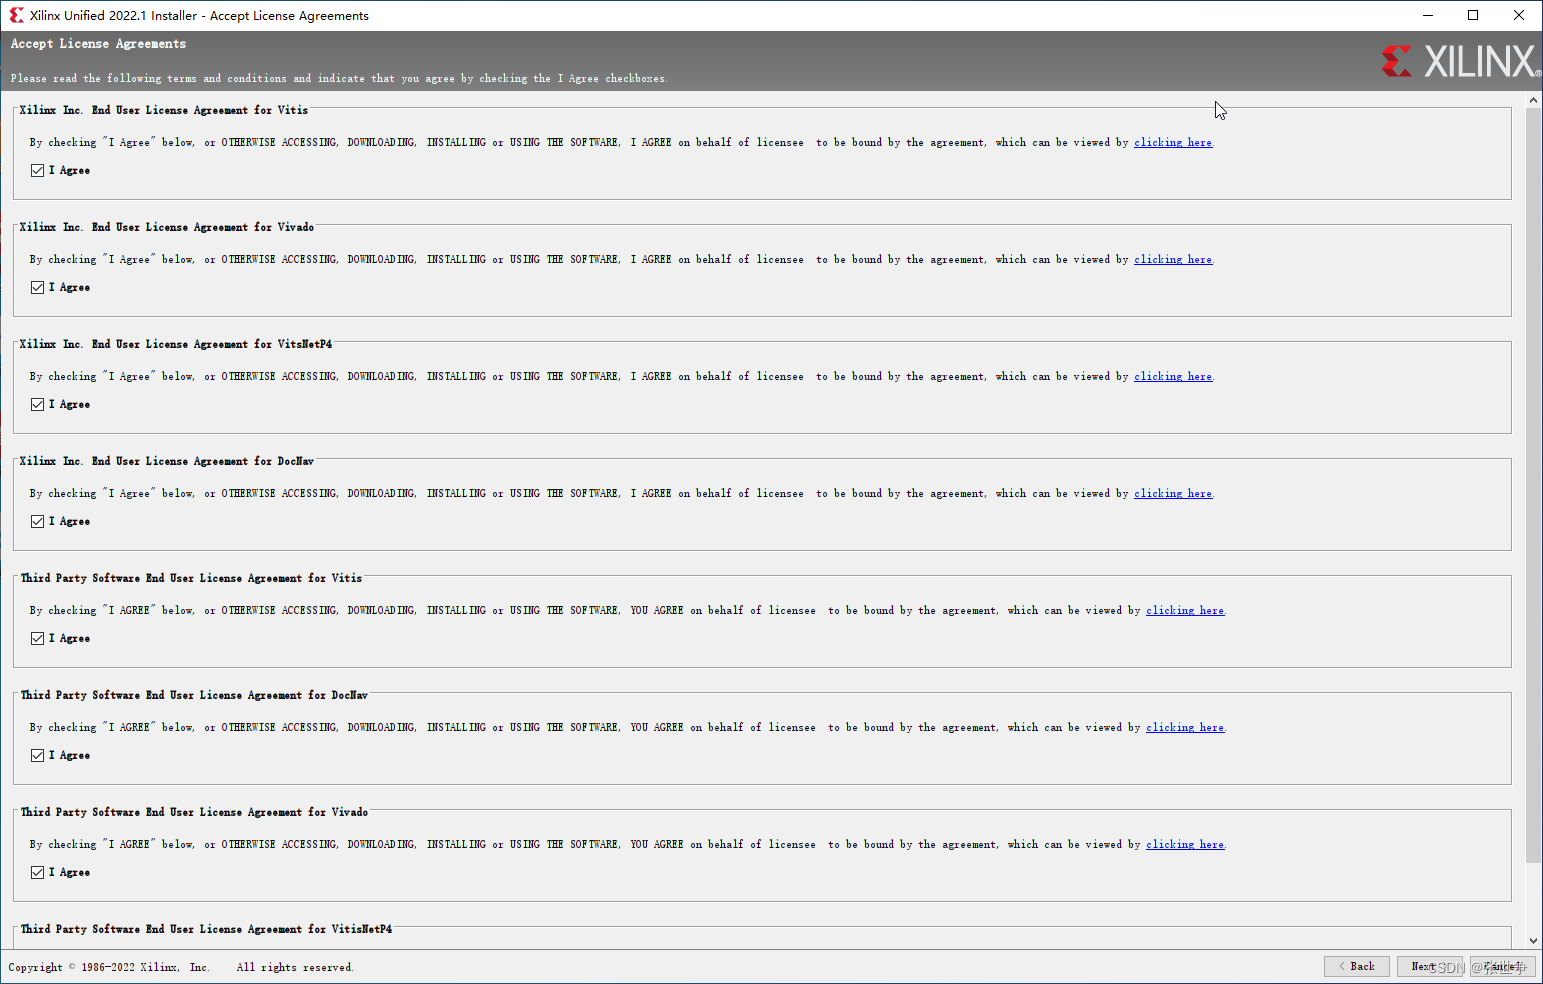Close the installer window
1543x984 pixels.
pos(1519,15)
